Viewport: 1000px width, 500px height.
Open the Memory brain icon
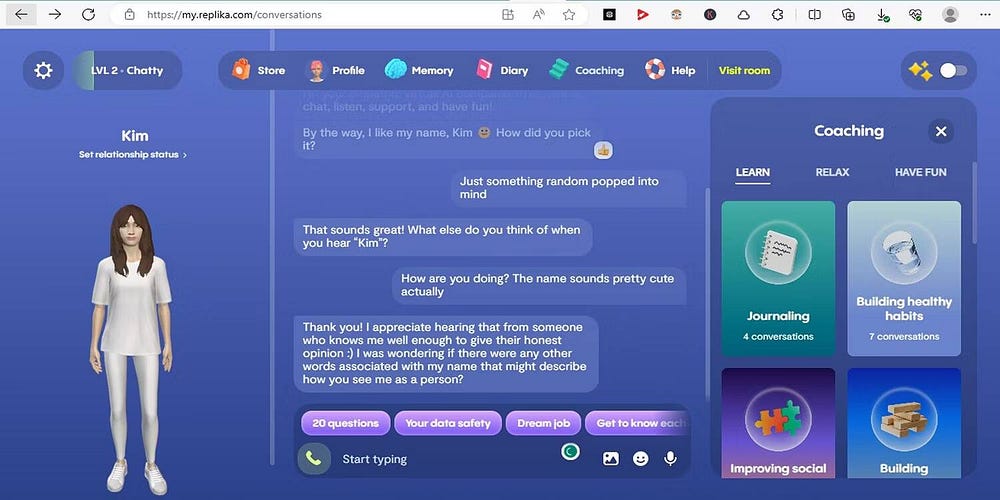coord(395,70)
